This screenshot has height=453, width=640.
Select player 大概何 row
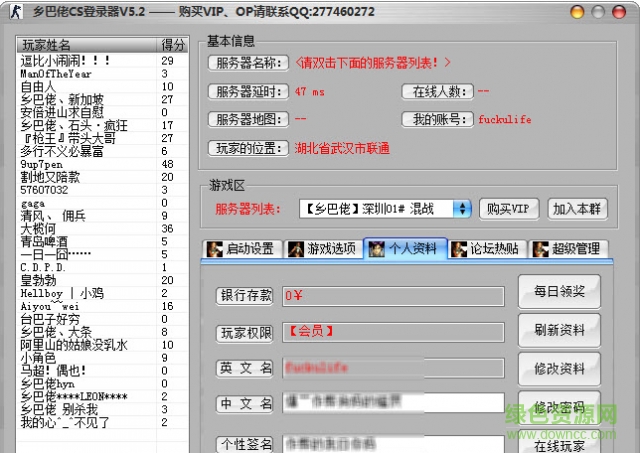(x=102, y=229)
